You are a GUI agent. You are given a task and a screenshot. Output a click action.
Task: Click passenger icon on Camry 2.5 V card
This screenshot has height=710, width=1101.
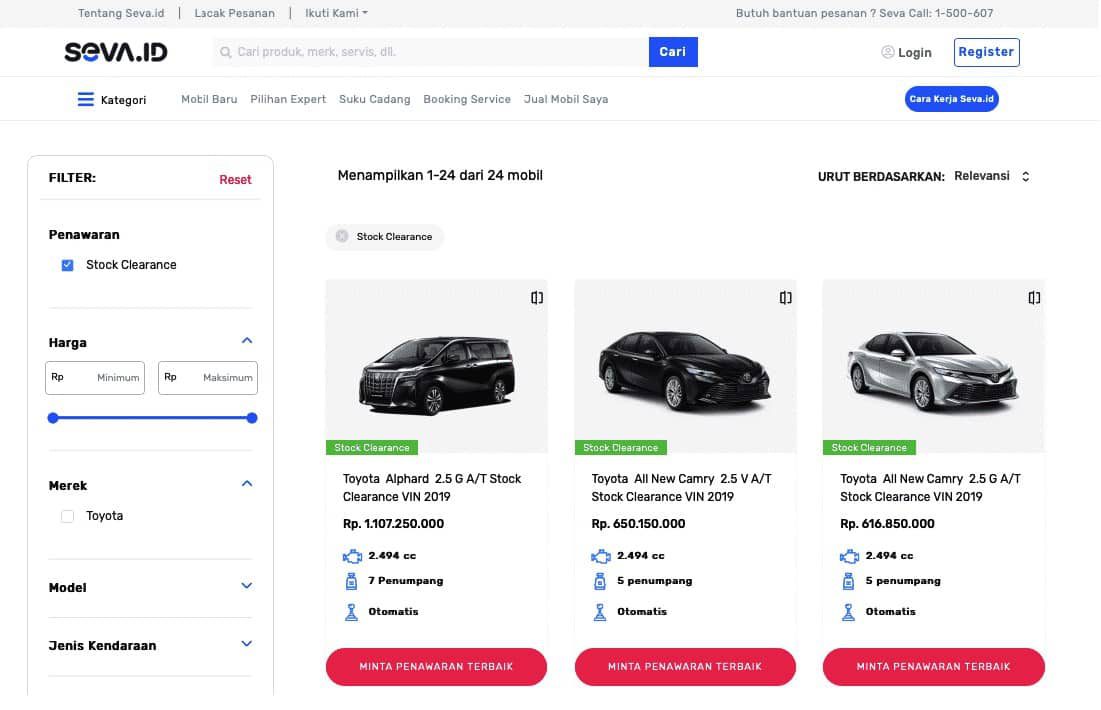pyautogui.click(x=600, y=581)
